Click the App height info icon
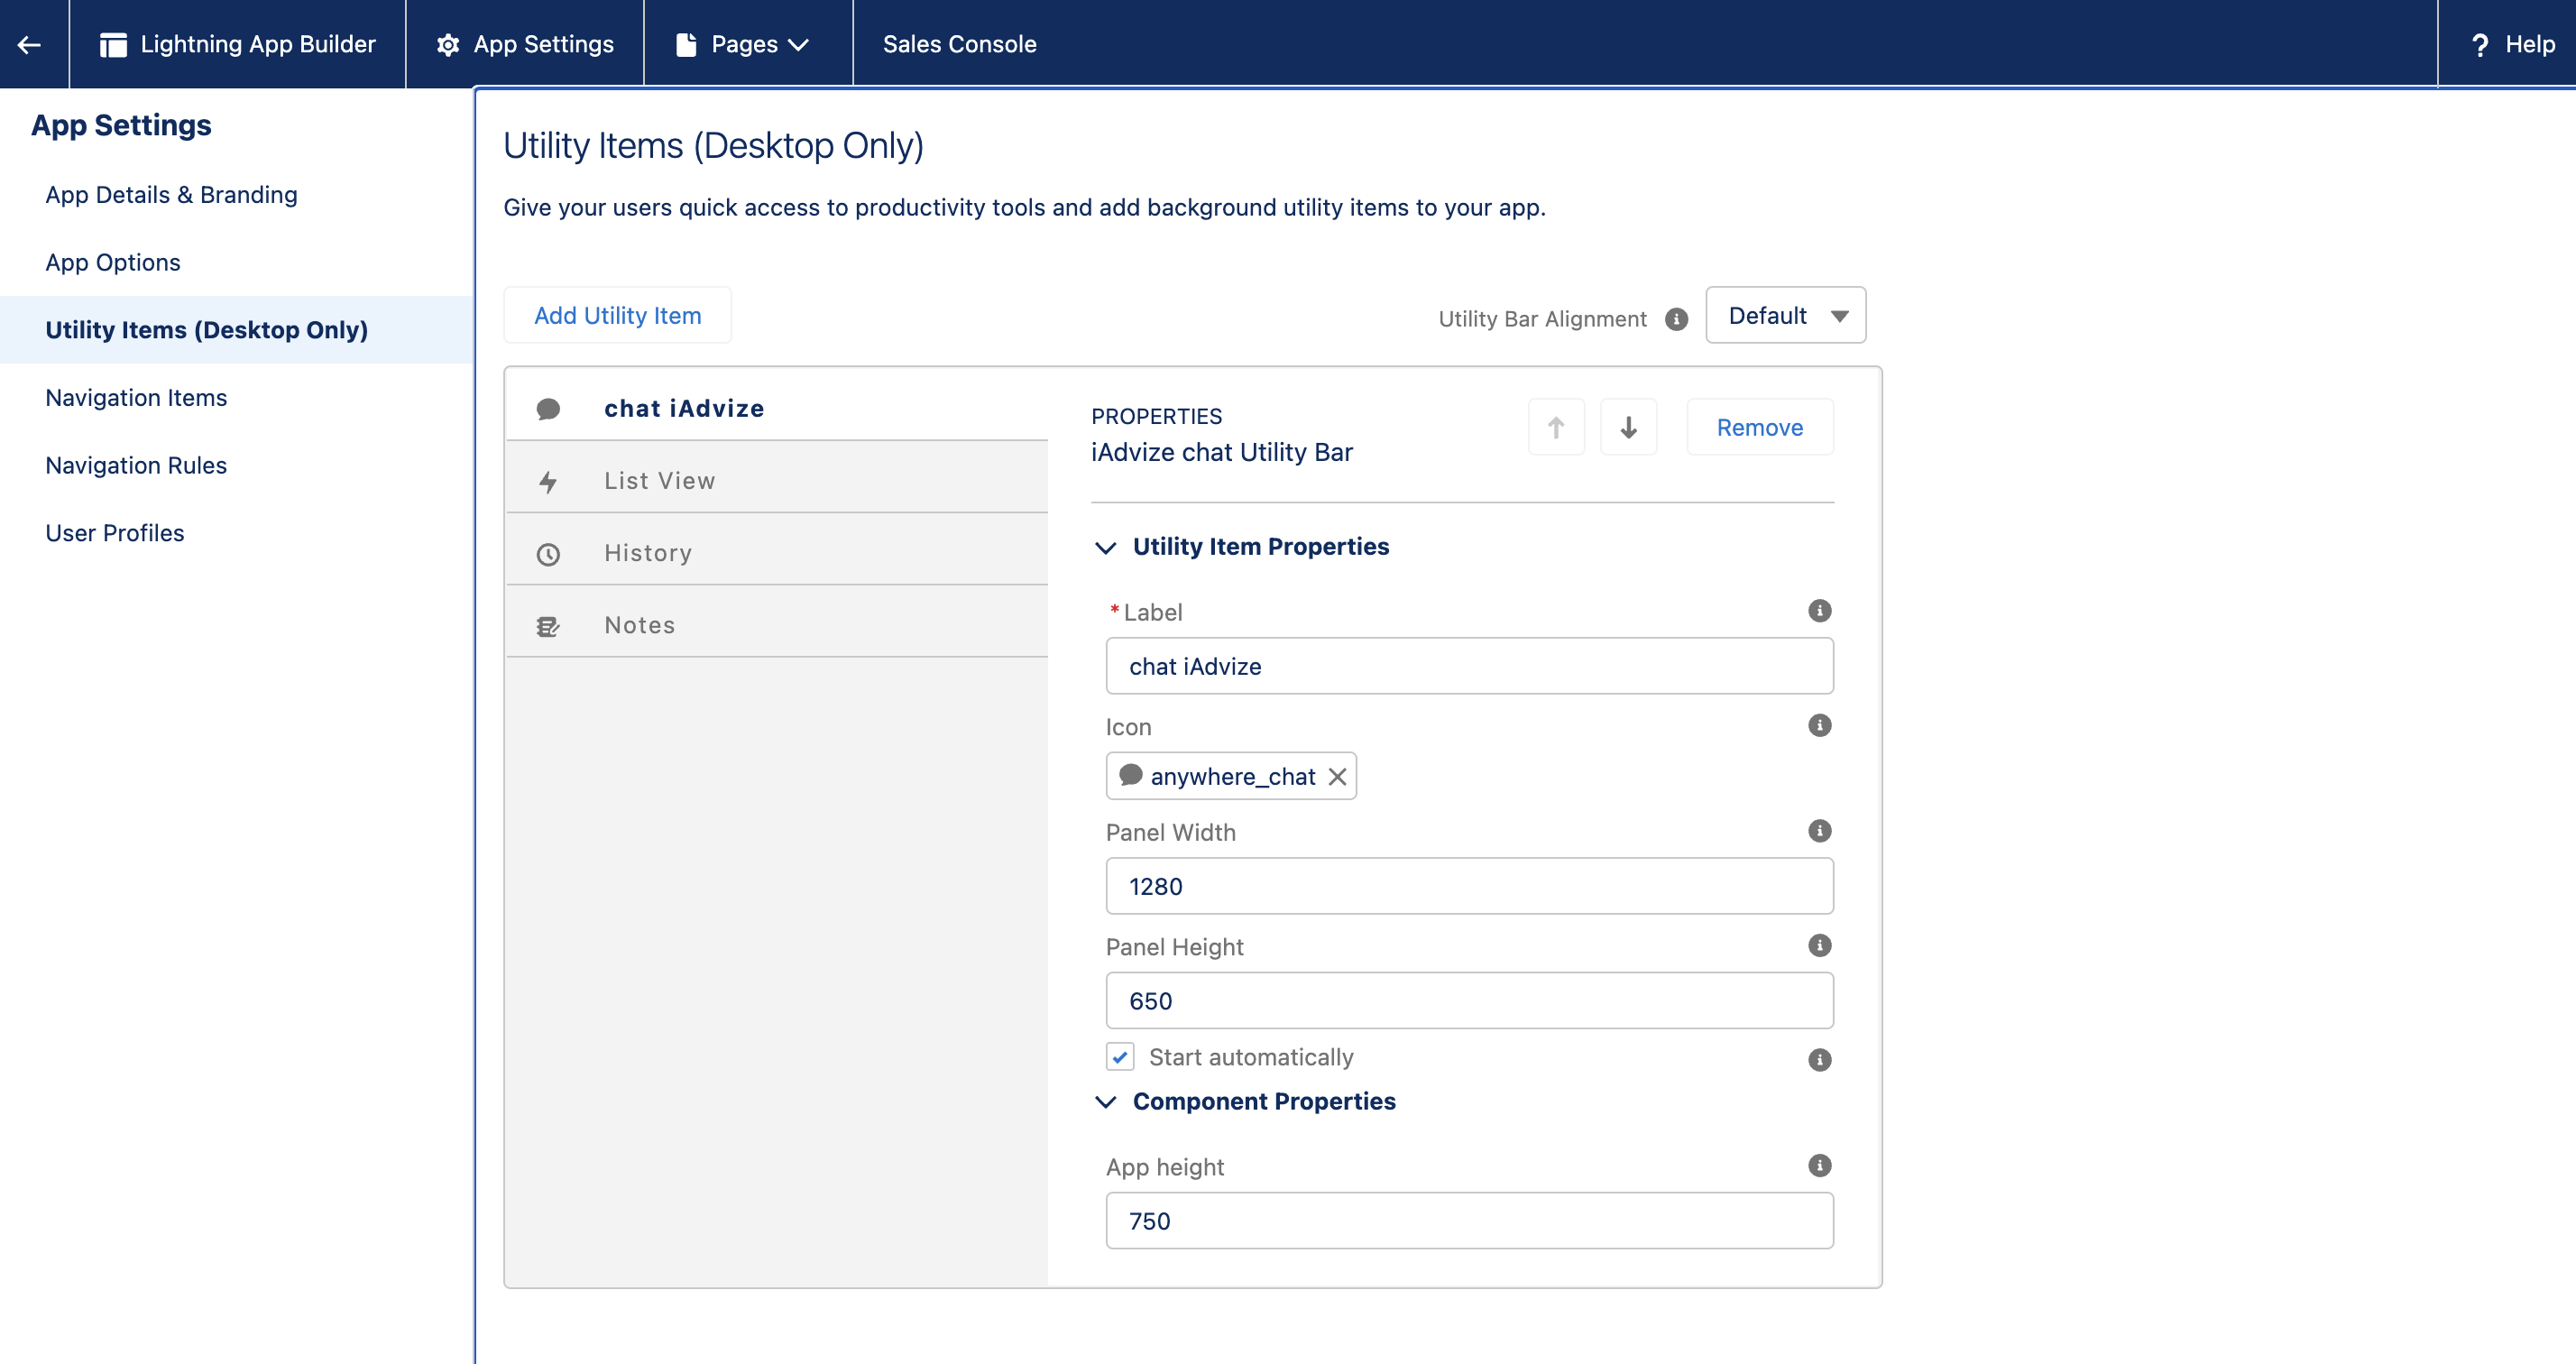 1819,1165
